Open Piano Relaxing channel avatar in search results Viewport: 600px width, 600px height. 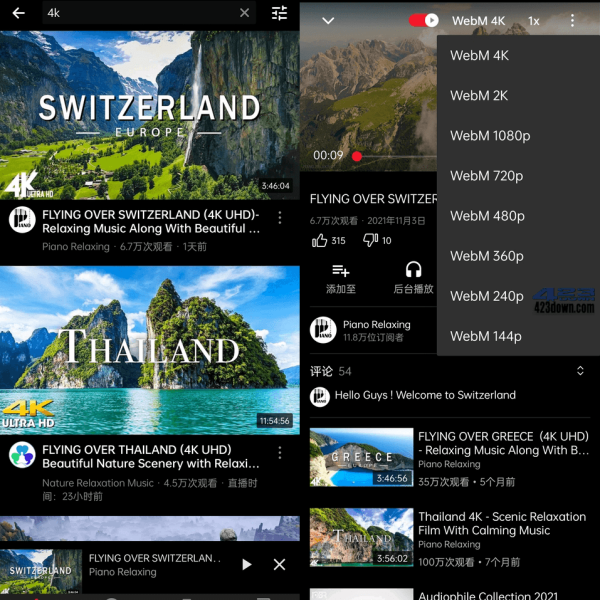[x=22, y=220]
